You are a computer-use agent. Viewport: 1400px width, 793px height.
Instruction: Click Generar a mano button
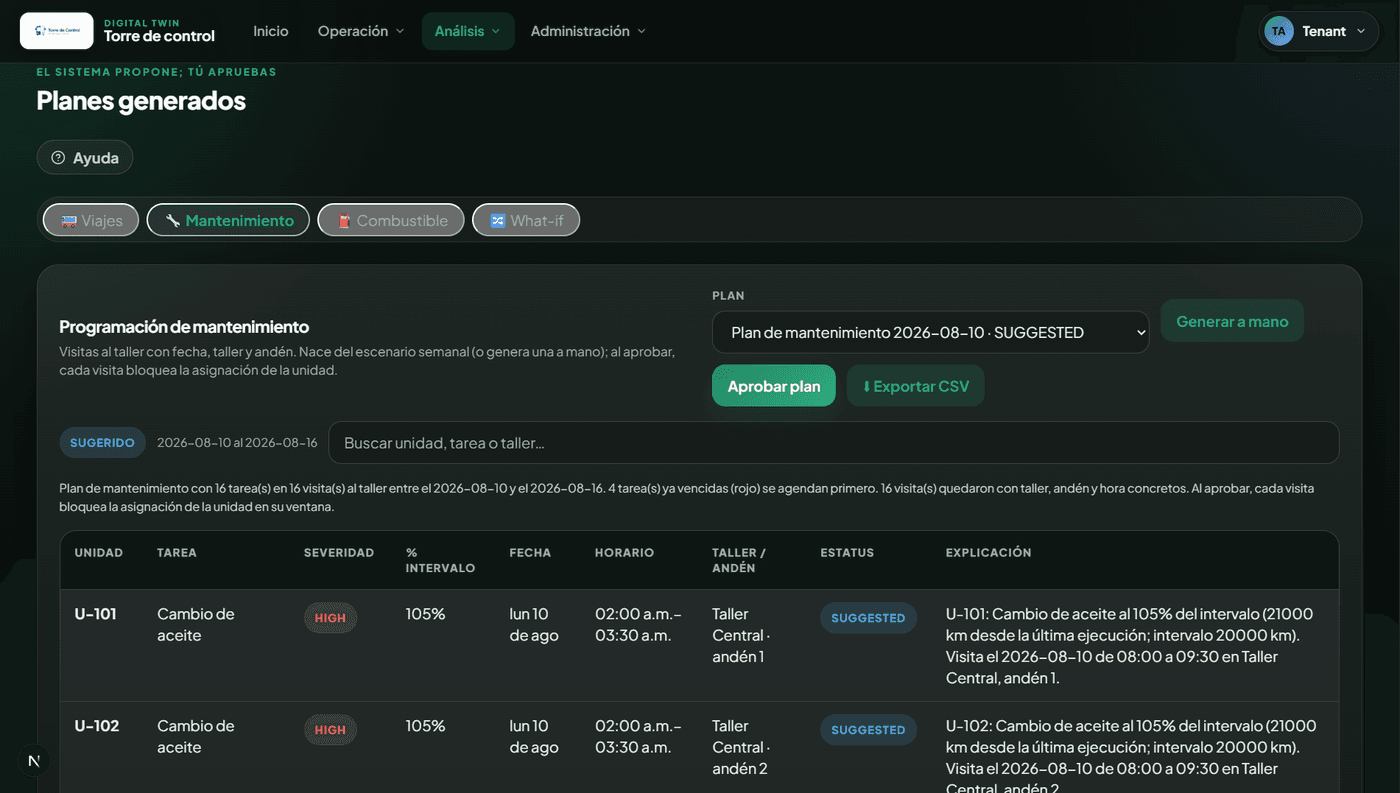click(x=1232, y=321)
